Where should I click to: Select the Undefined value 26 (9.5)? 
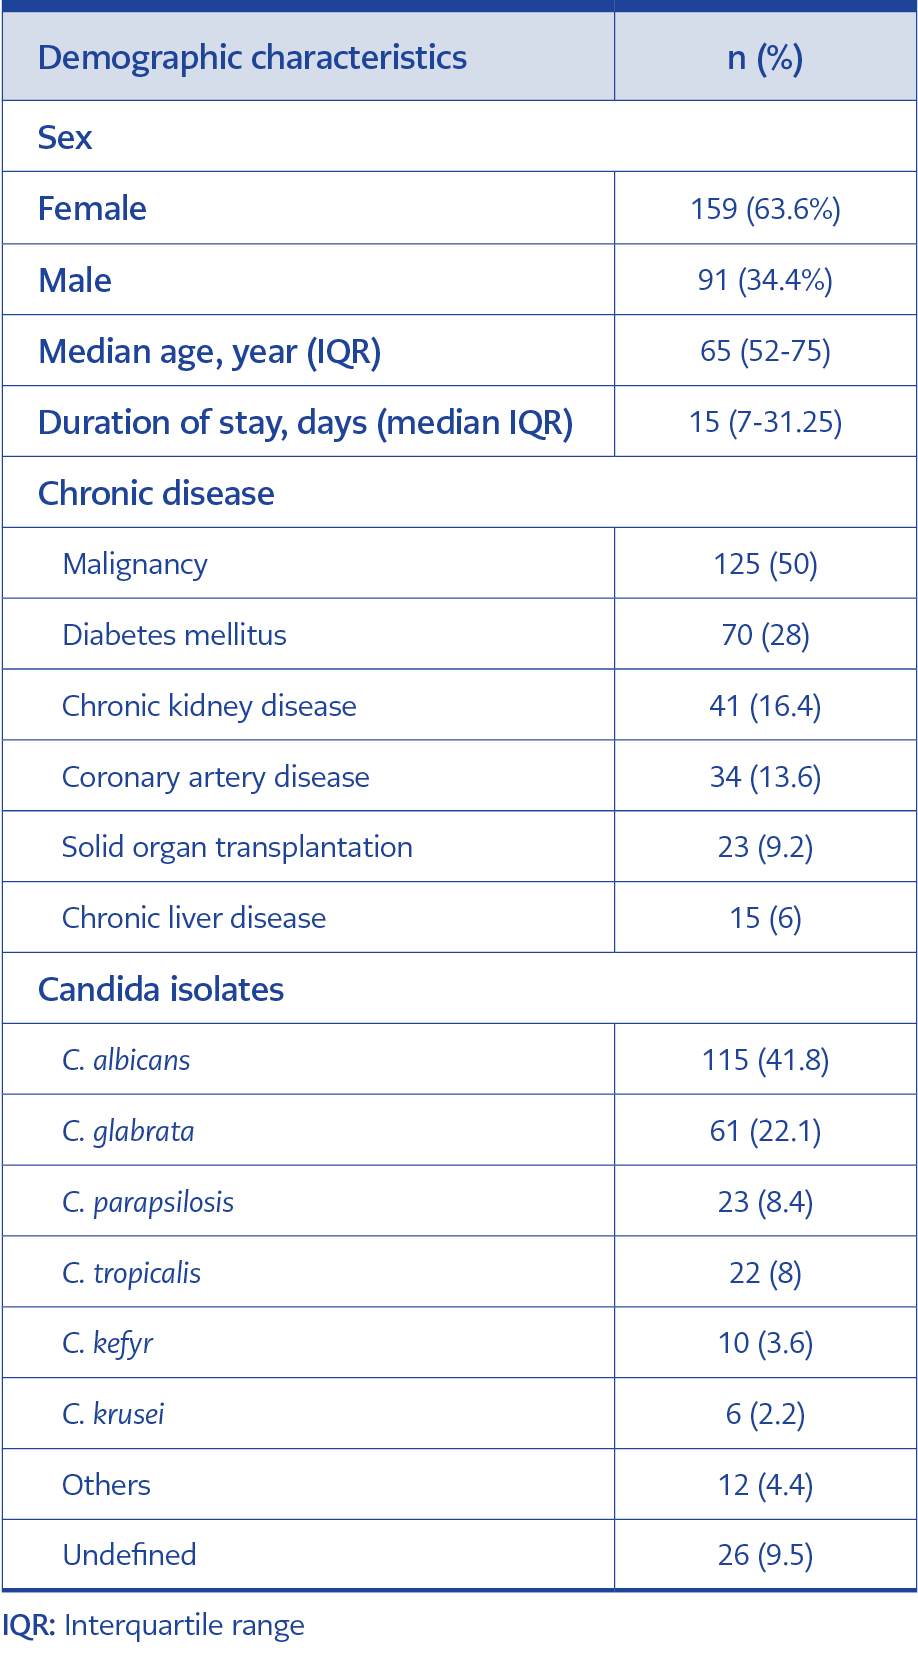(765, 1555)
